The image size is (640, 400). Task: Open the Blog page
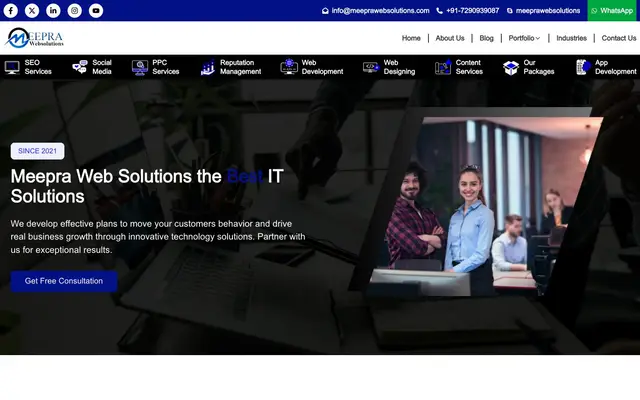[x=487, y=38]
